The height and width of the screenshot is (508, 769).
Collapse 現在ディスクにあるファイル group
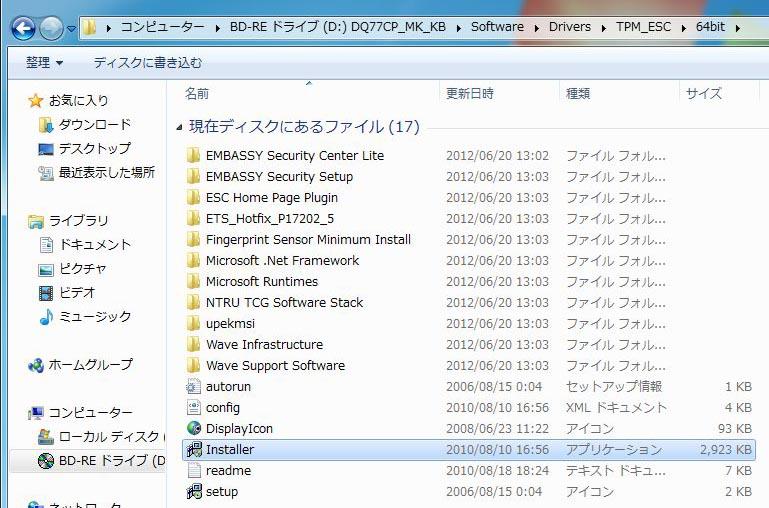point(179,127)
